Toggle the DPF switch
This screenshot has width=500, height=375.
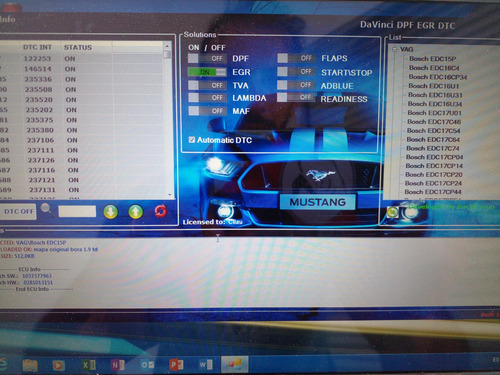207,58
